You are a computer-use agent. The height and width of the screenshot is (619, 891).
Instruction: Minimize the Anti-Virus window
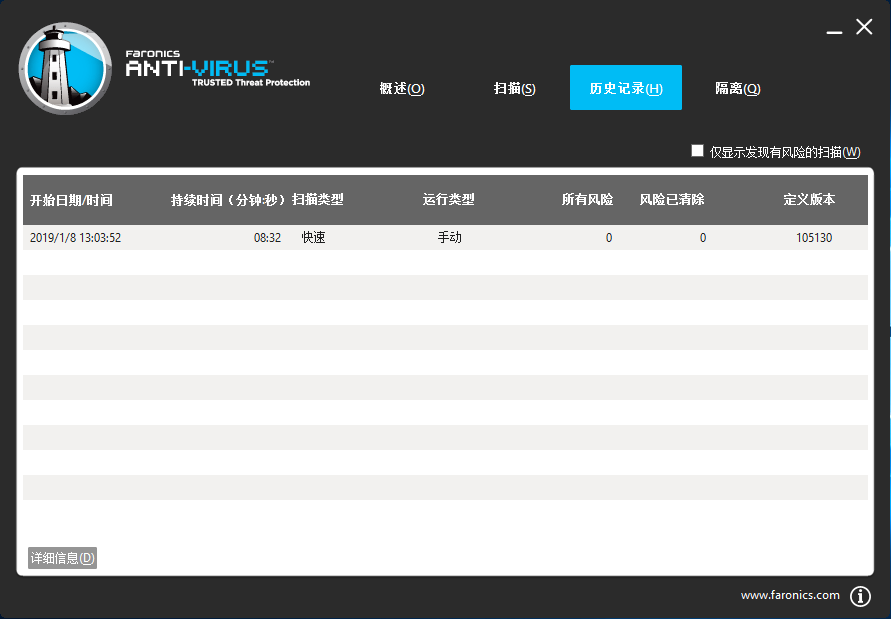[x=834, y=30]
